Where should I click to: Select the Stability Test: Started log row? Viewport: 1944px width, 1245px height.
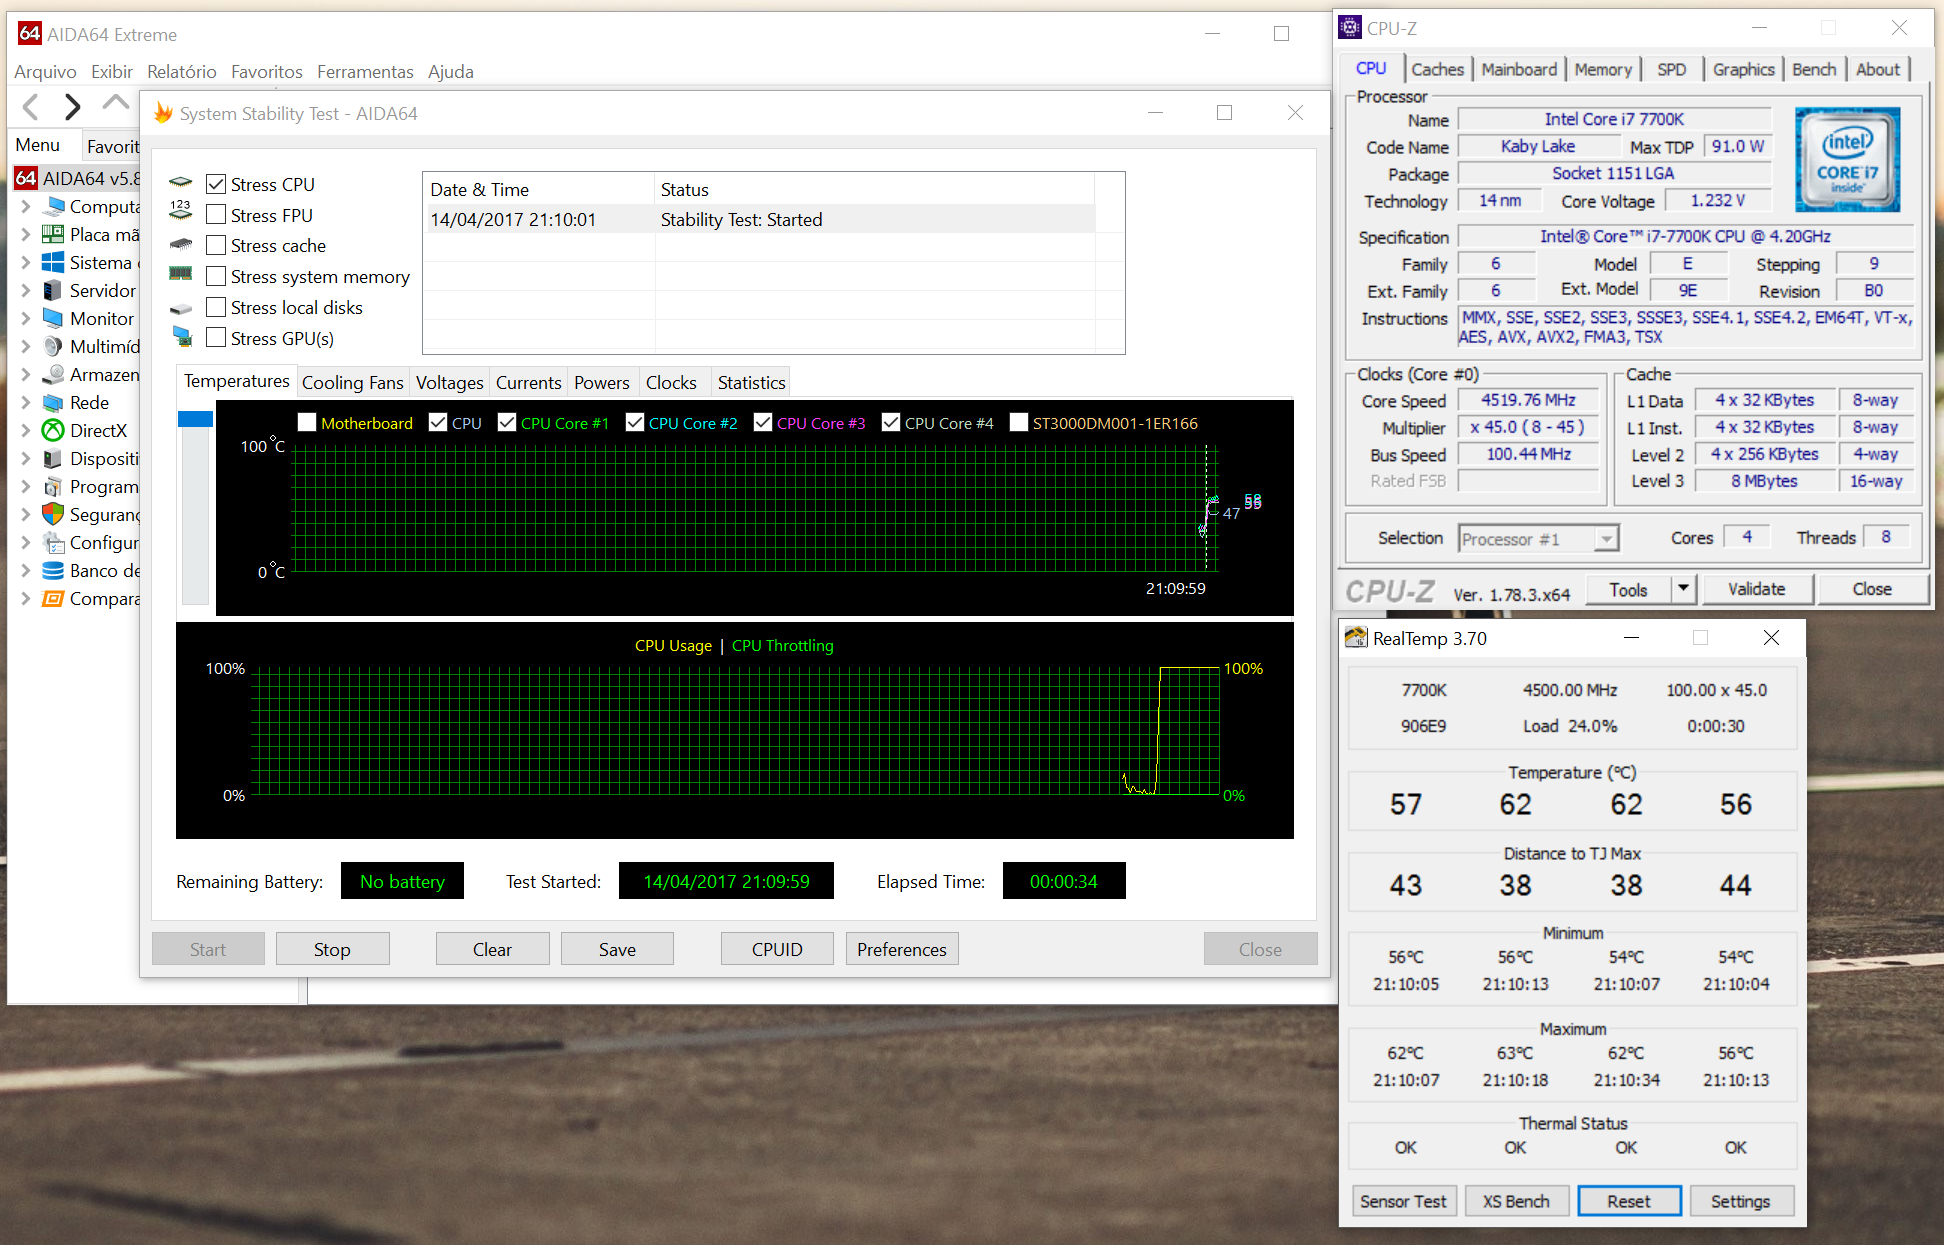[760, 219]
